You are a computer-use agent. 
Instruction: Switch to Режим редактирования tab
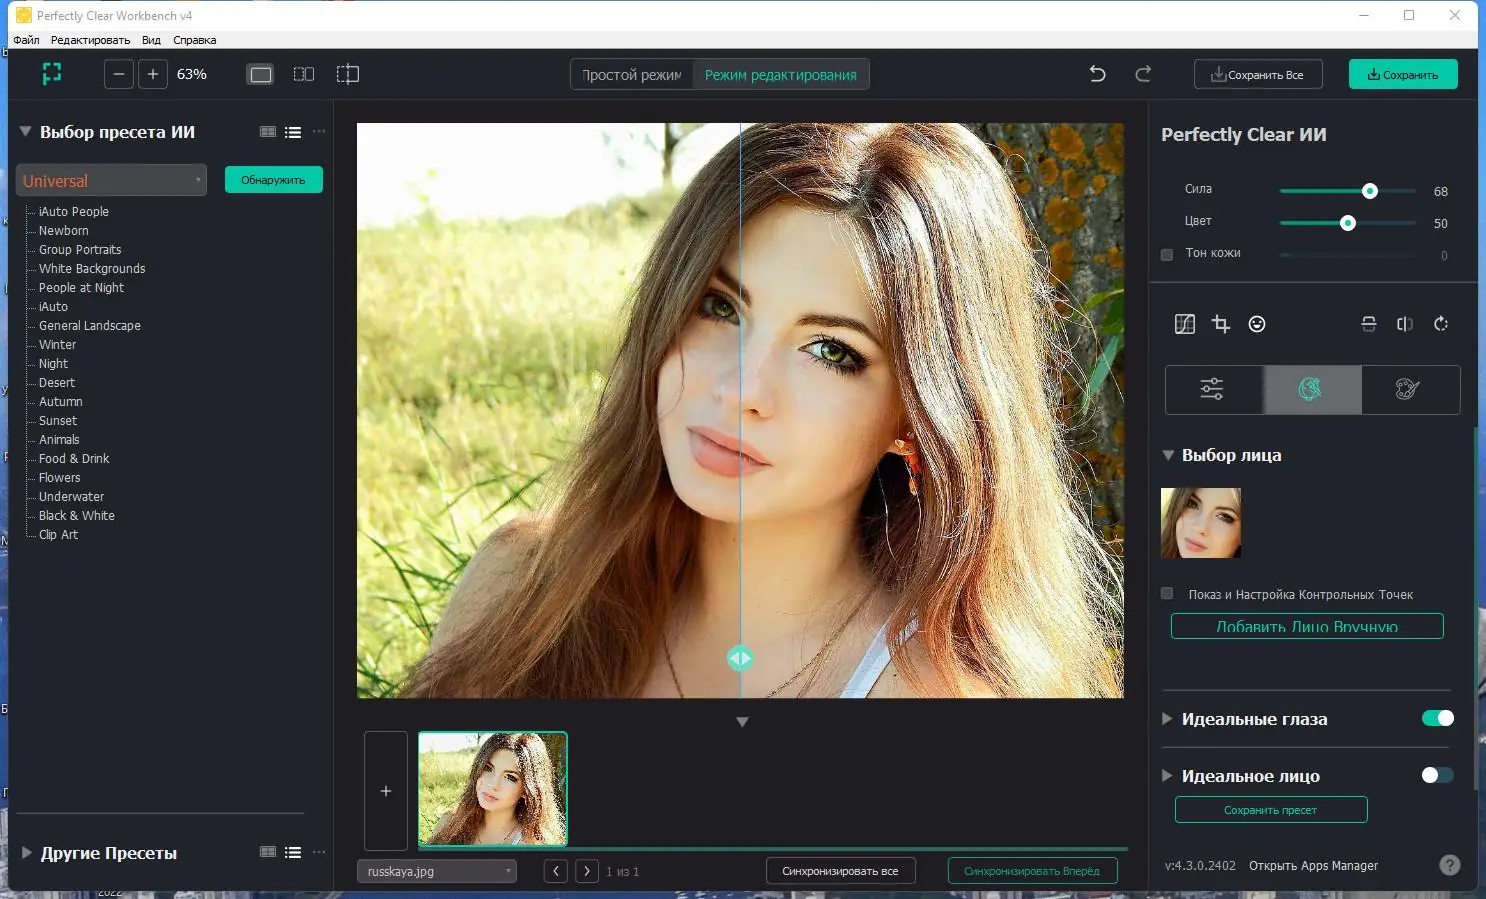pos(780,75)
